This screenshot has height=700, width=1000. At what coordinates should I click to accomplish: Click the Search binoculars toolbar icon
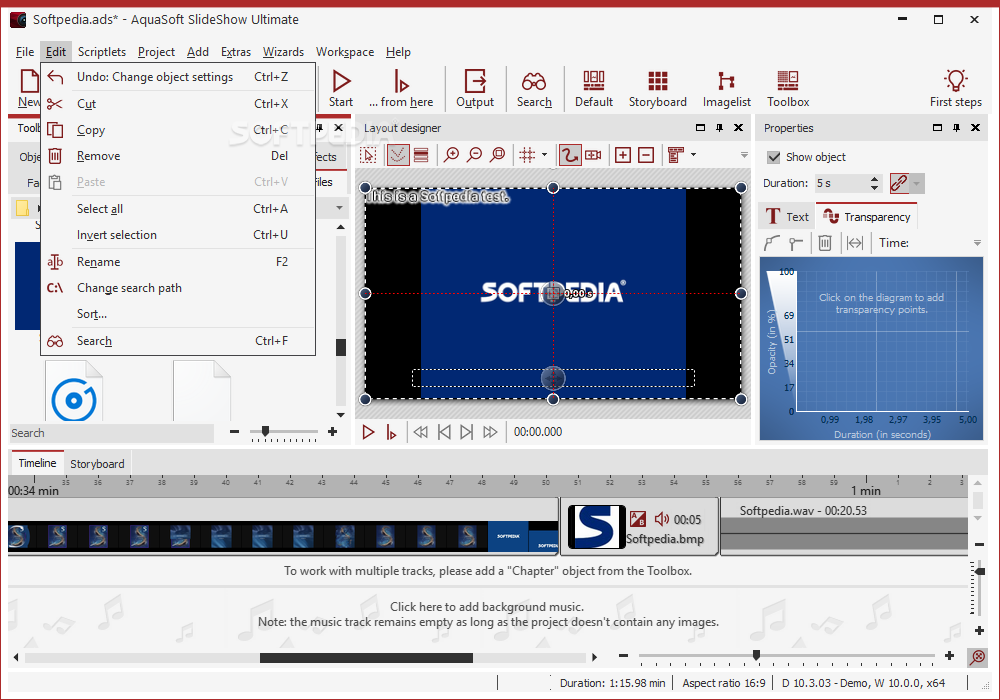click(534, 82)
